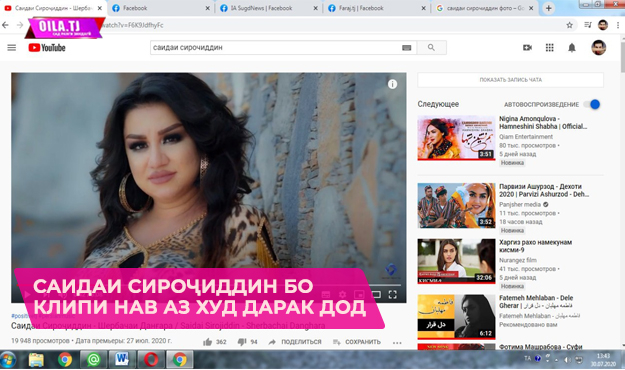The image size is (625, 370).
Task: Open Mail.ru agent taskbar icon
Action: coord(93,360)
